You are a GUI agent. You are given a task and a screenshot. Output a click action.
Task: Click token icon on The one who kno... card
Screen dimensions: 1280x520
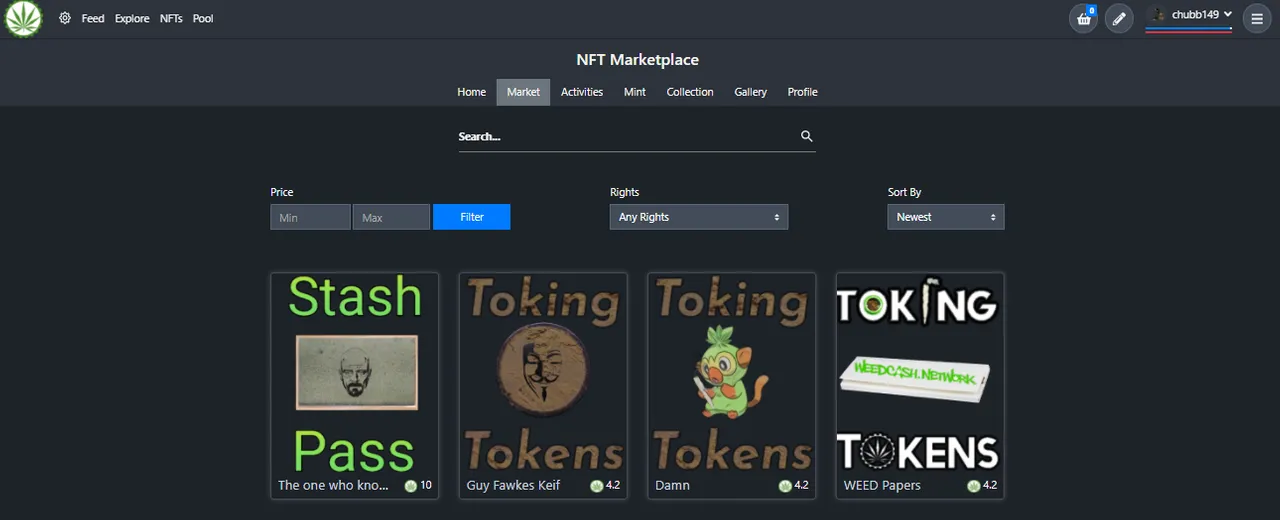(411, 486)
